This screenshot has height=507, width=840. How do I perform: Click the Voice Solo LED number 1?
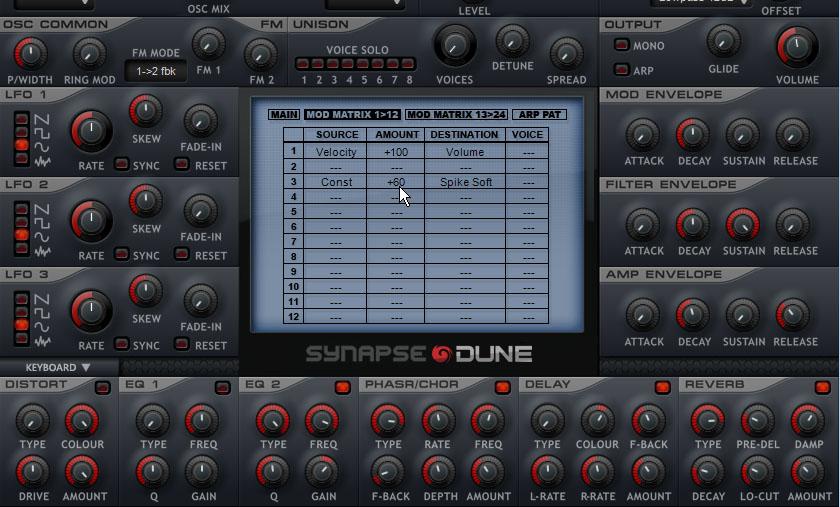click(303, 64)
